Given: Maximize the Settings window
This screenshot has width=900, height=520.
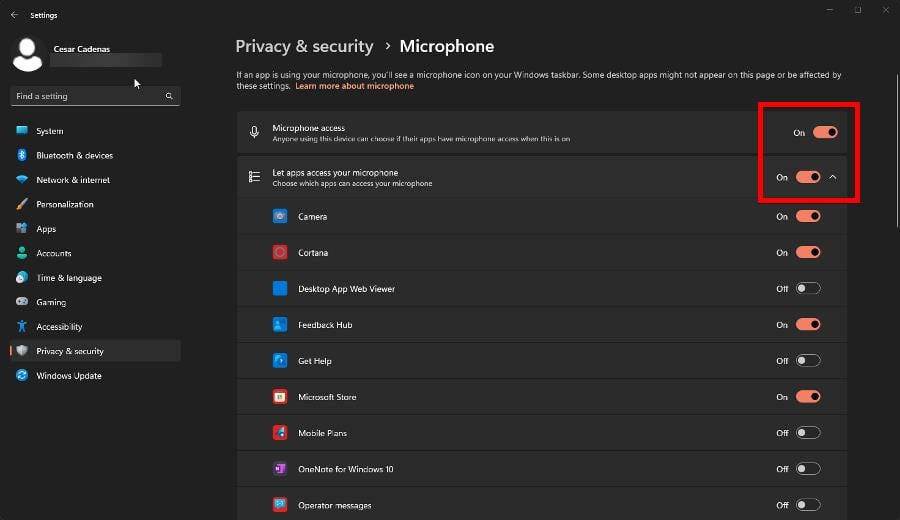Looking at the screenshot, I should (858, 10).
